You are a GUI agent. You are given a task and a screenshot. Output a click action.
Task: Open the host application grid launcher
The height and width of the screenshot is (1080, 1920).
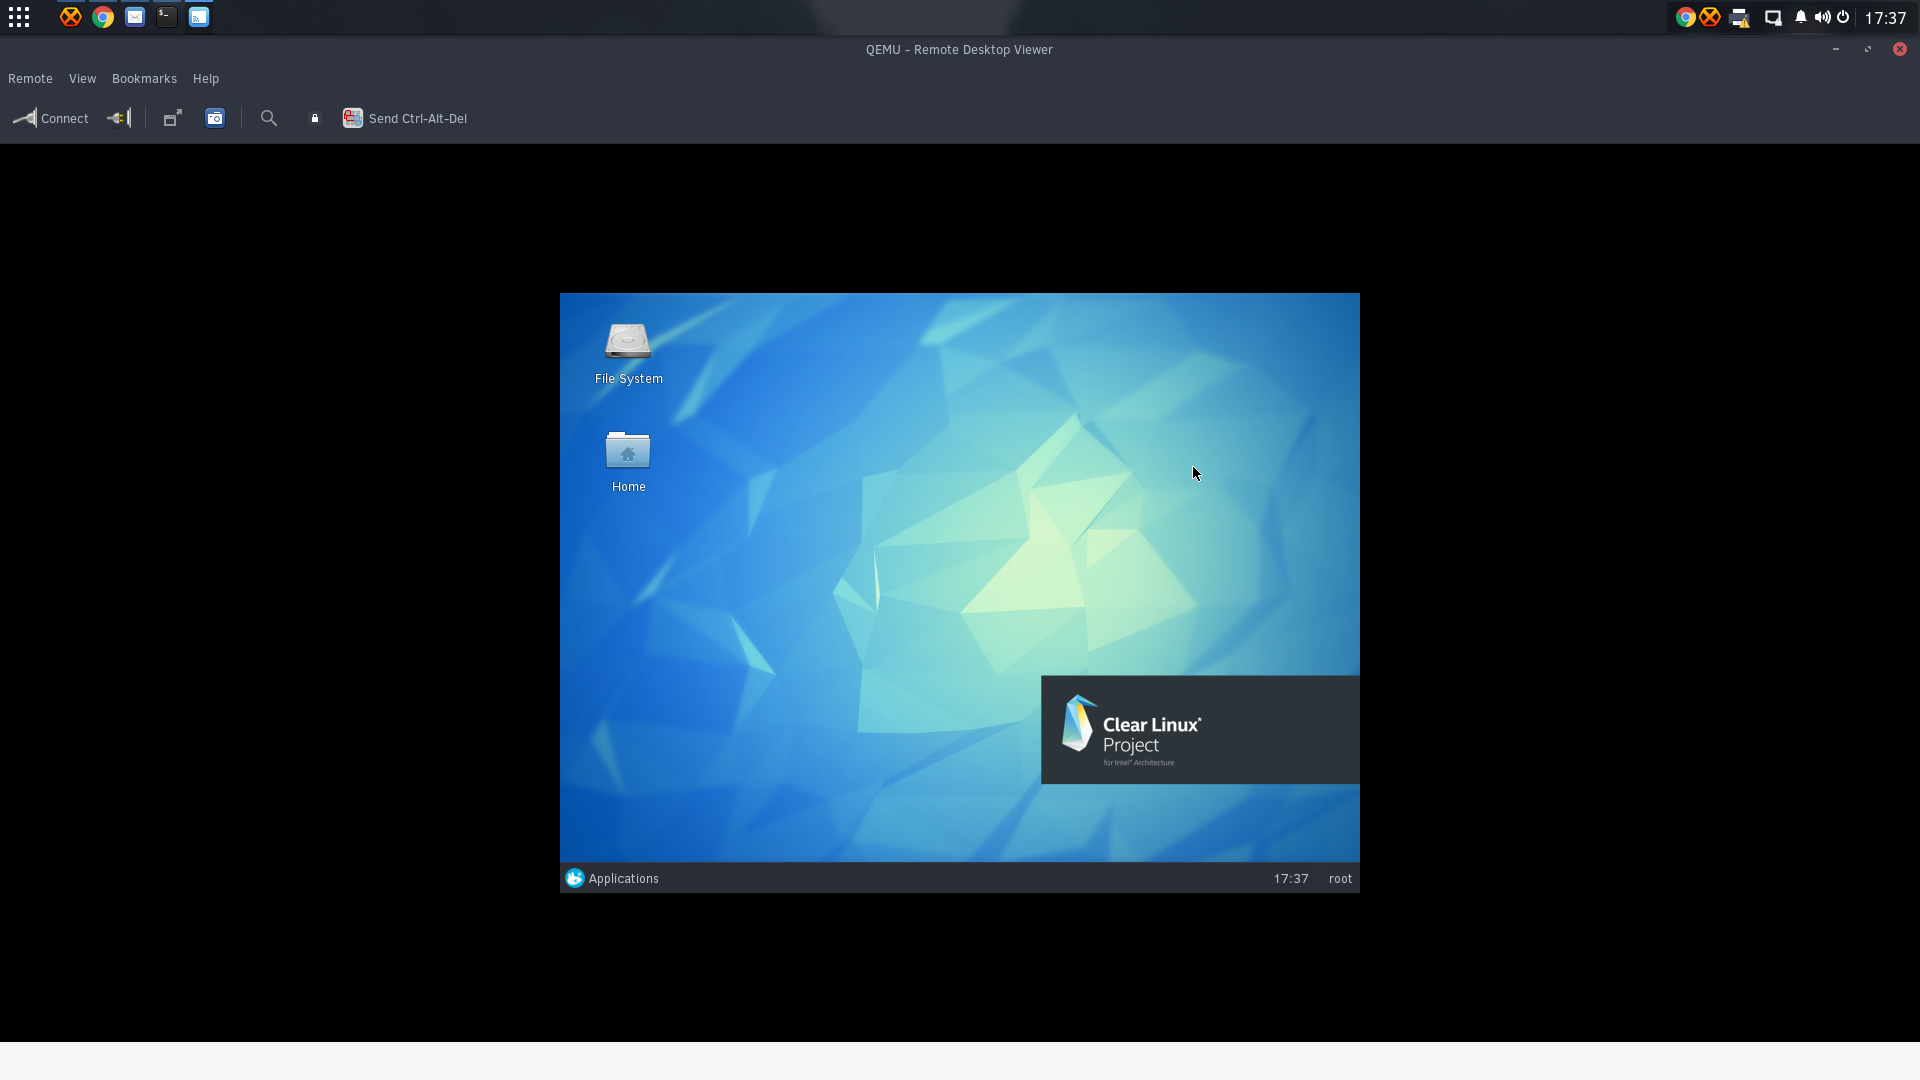[x=19, y=17]
